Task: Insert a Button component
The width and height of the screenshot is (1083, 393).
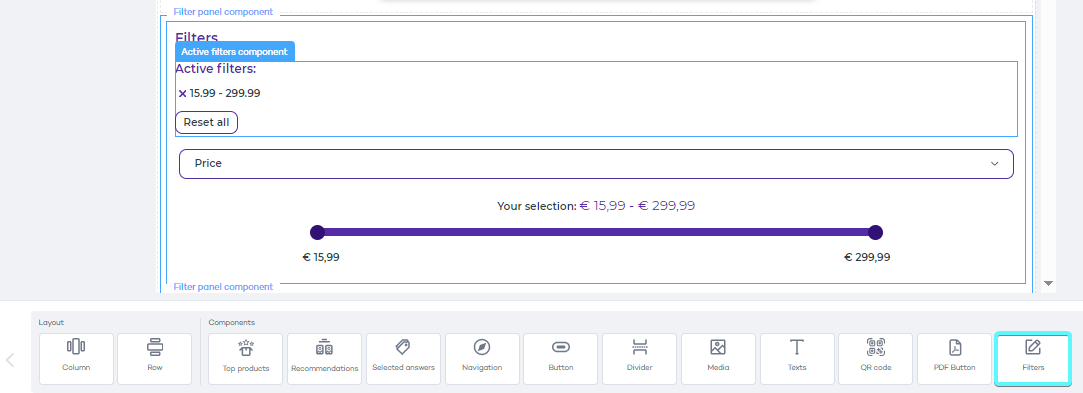Action: (x=561, y=359)
